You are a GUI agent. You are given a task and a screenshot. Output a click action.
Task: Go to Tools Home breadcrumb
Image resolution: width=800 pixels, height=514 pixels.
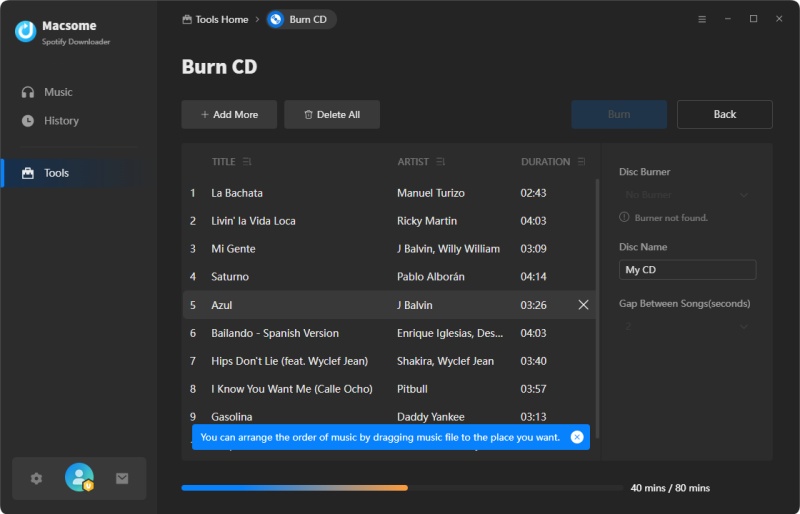(x=215, y=19)
